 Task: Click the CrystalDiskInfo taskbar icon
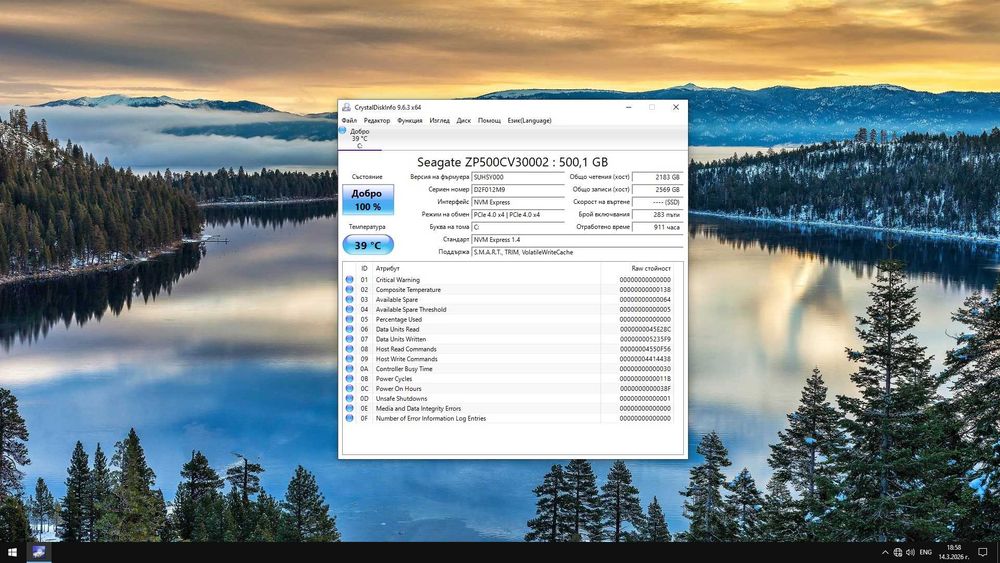(x=38, y=552)
